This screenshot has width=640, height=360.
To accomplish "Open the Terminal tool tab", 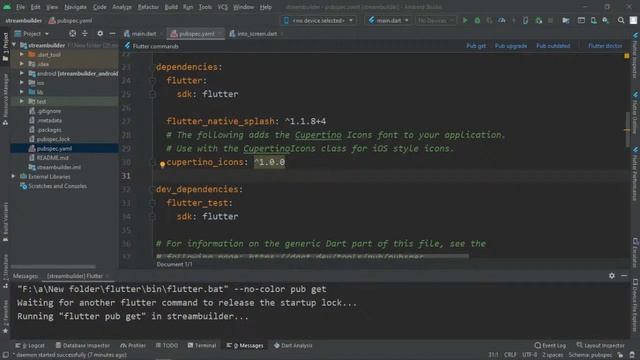I will pos(202,345).
